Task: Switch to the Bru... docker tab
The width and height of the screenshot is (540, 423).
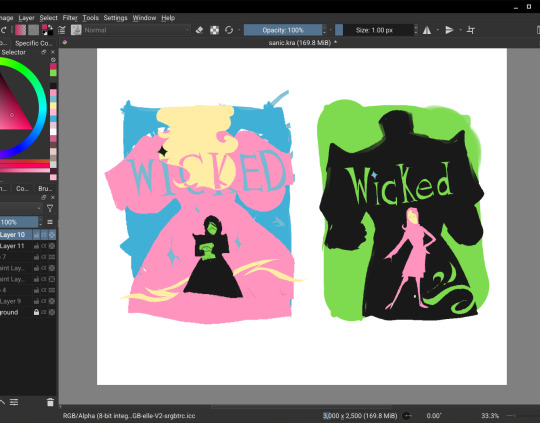Action: tap(45, 188)
